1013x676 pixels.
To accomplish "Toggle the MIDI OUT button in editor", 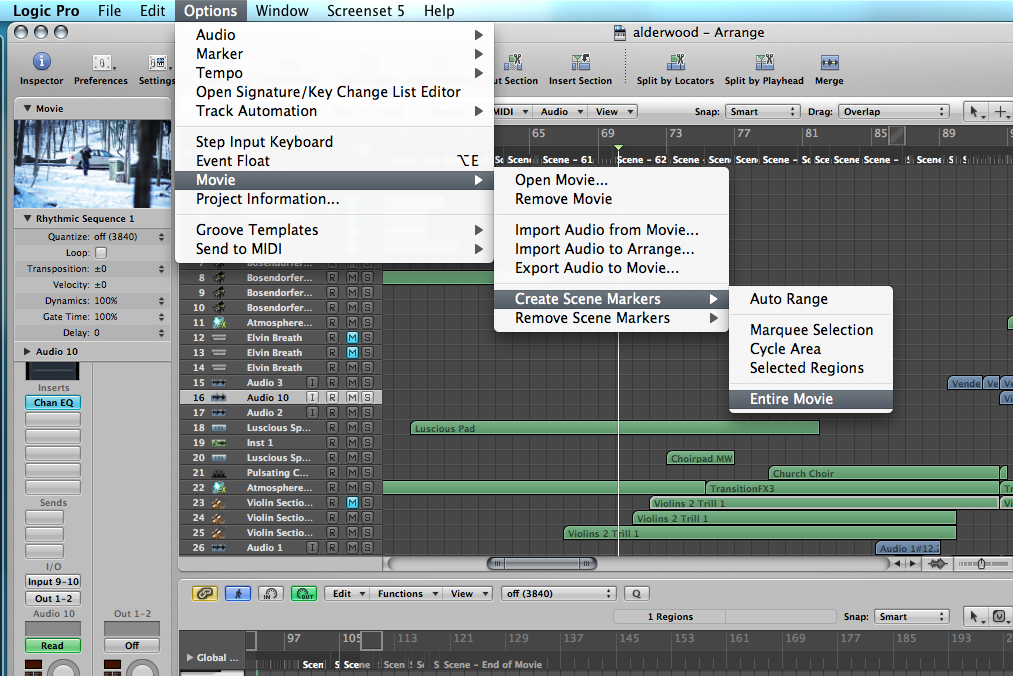I will [x=304, y=593].
